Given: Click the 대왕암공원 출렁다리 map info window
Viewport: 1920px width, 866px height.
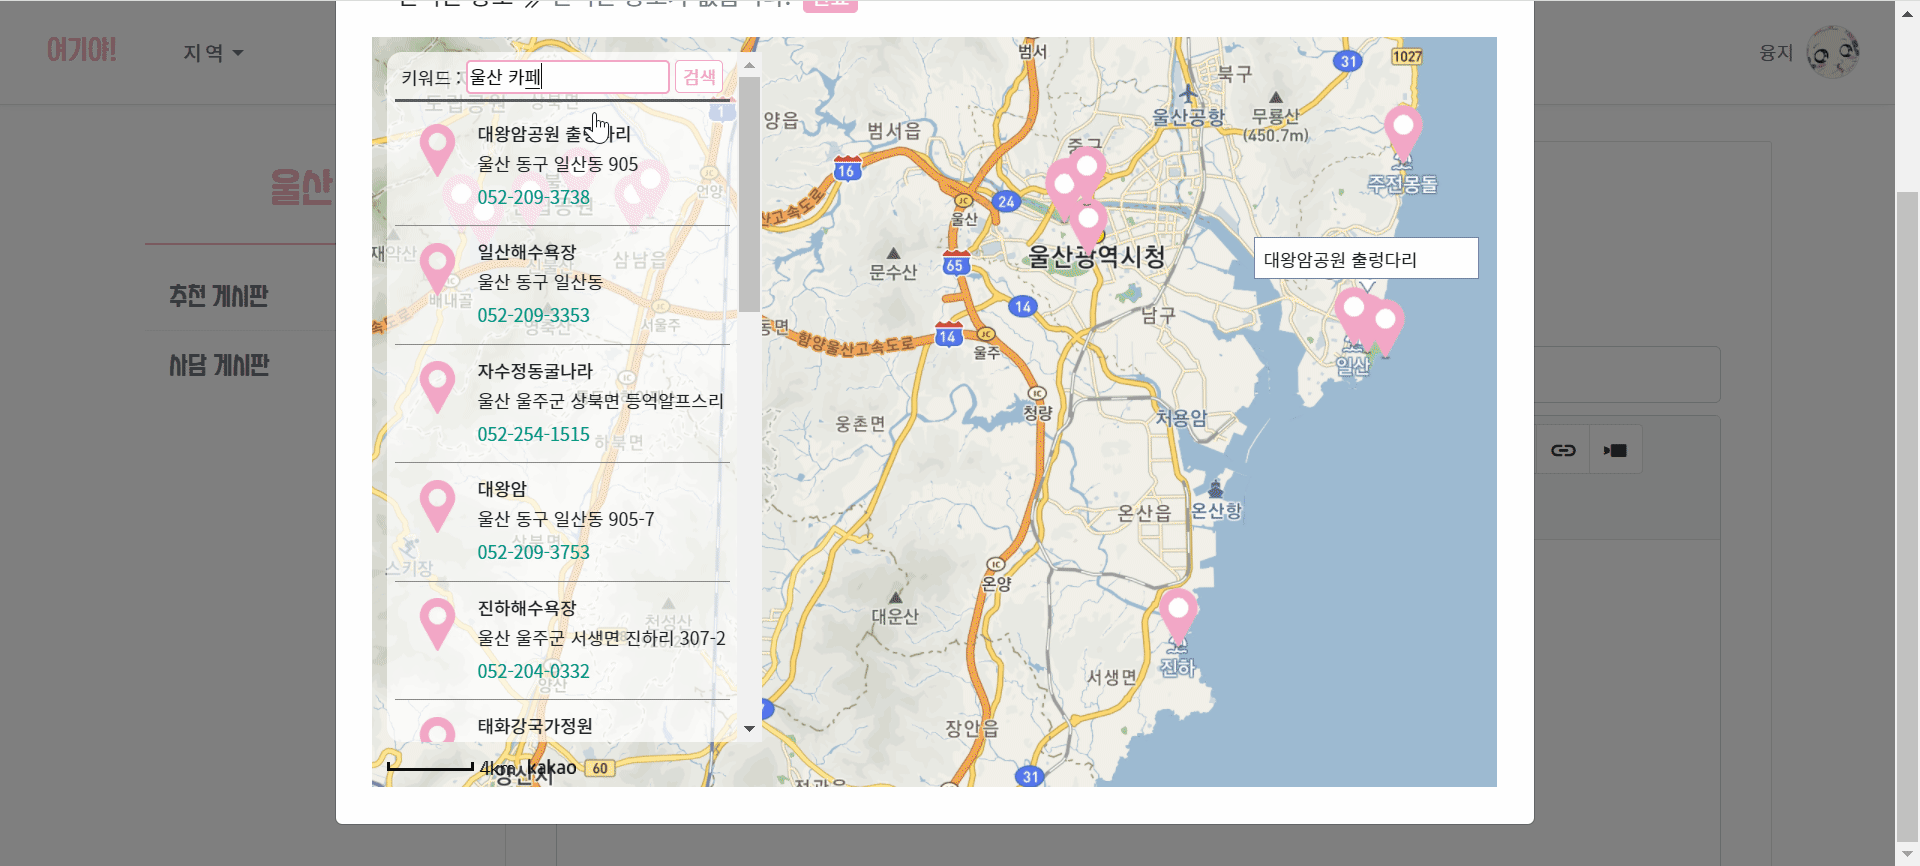Looking at the screenshot, I should pyautogui.click(x=1366, y=258).
